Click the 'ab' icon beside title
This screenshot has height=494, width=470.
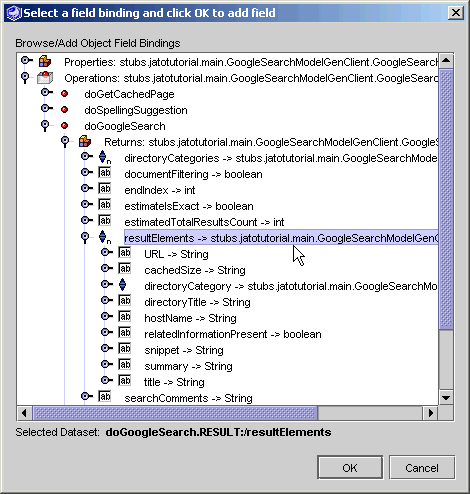tap(125, 381)
